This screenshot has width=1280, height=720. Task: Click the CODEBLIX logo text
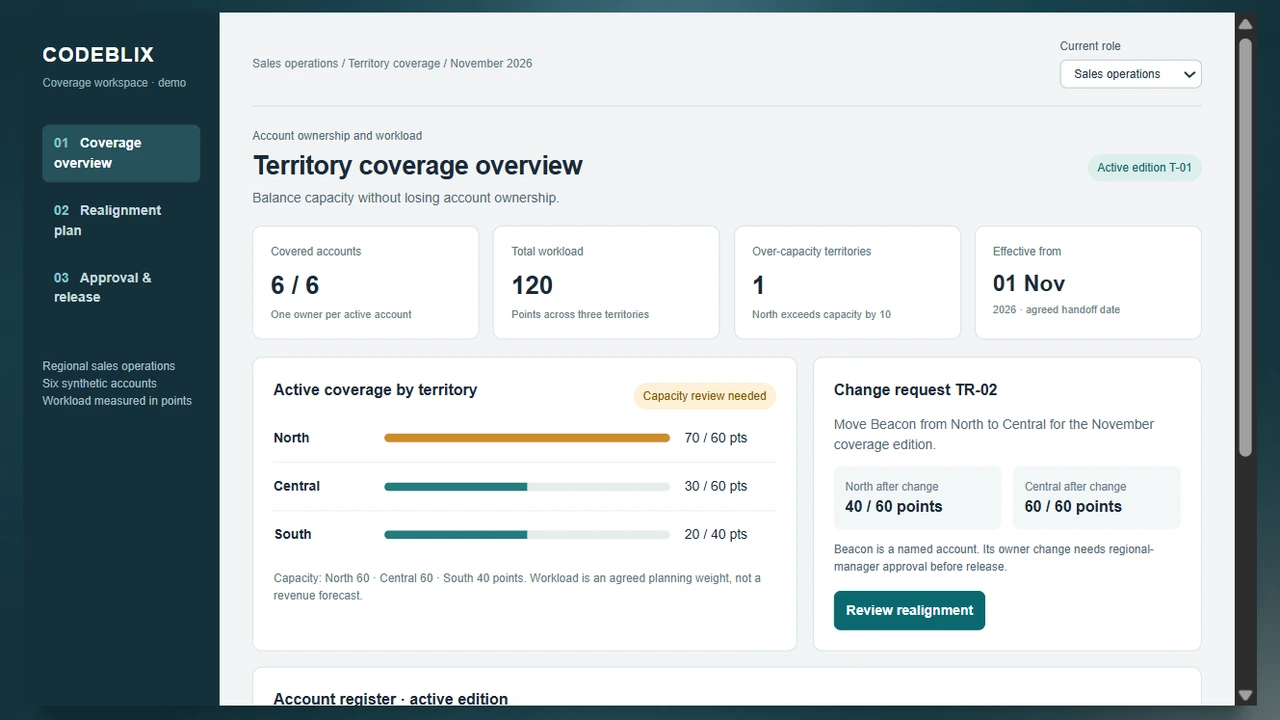[98, 55]
